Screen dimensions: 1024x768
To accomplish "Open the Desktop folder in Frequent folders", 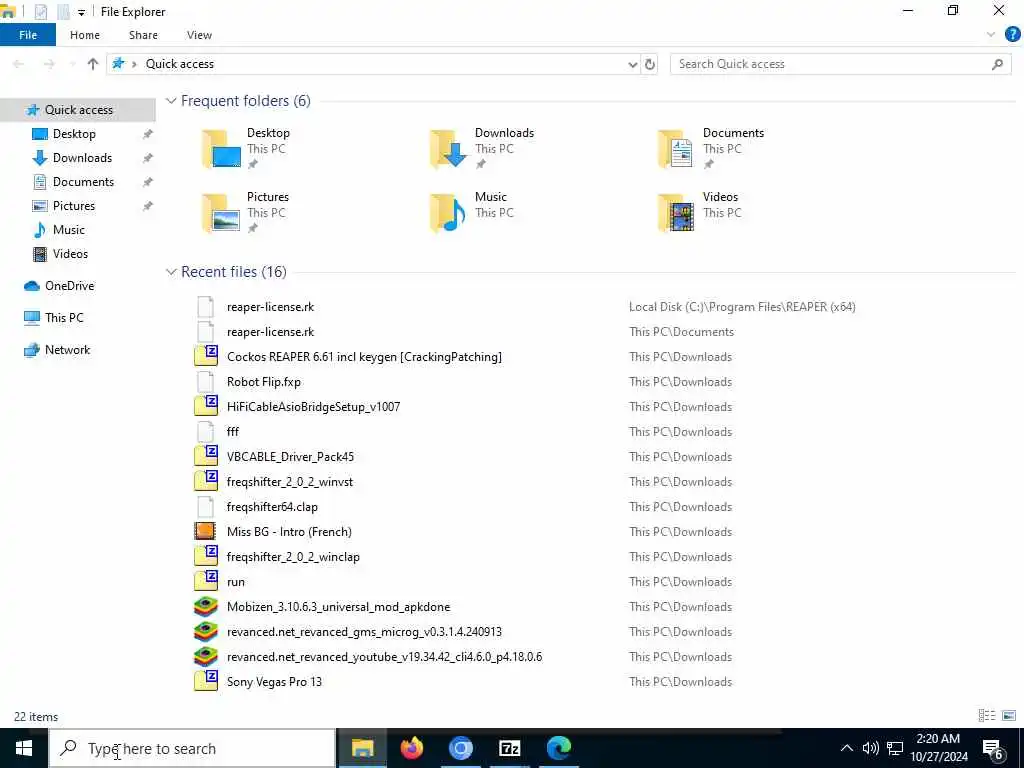I will 246,148.
